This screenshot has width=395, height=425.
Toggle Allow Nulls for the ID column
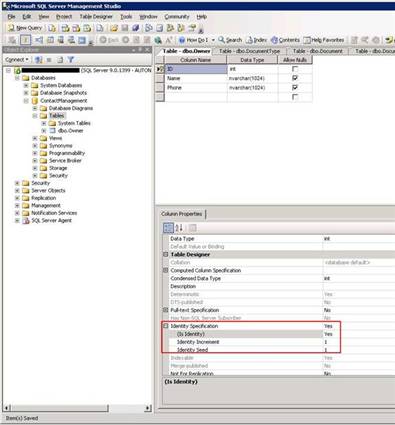[295, 69]
